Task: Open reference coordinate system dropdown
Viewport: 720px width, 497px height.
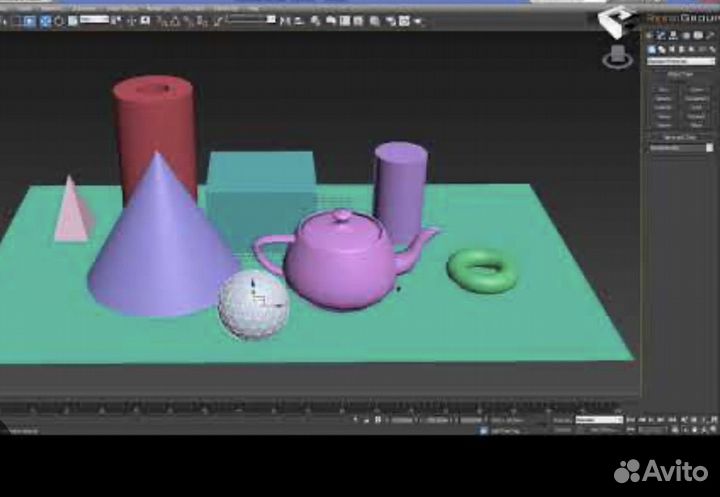Action: pyautogui.click(x=94, y=19)
